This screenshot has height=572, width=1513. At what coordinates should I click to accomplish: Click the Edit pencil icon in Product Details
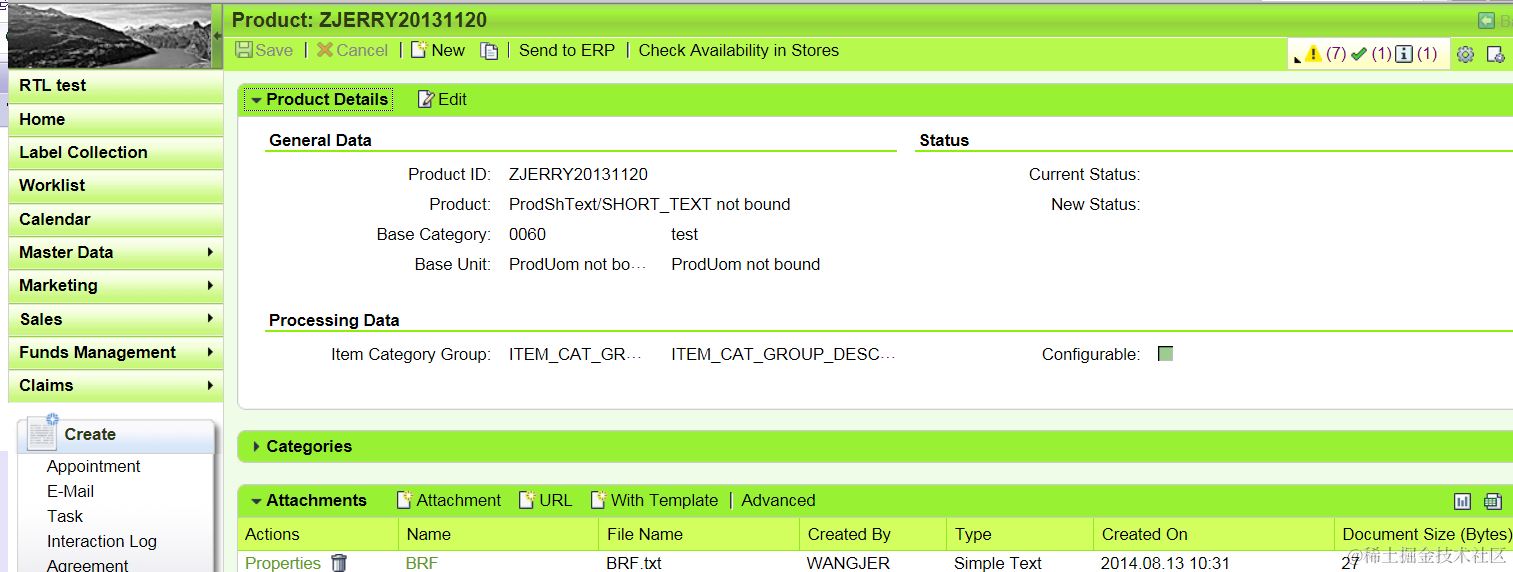pos(426,99)
